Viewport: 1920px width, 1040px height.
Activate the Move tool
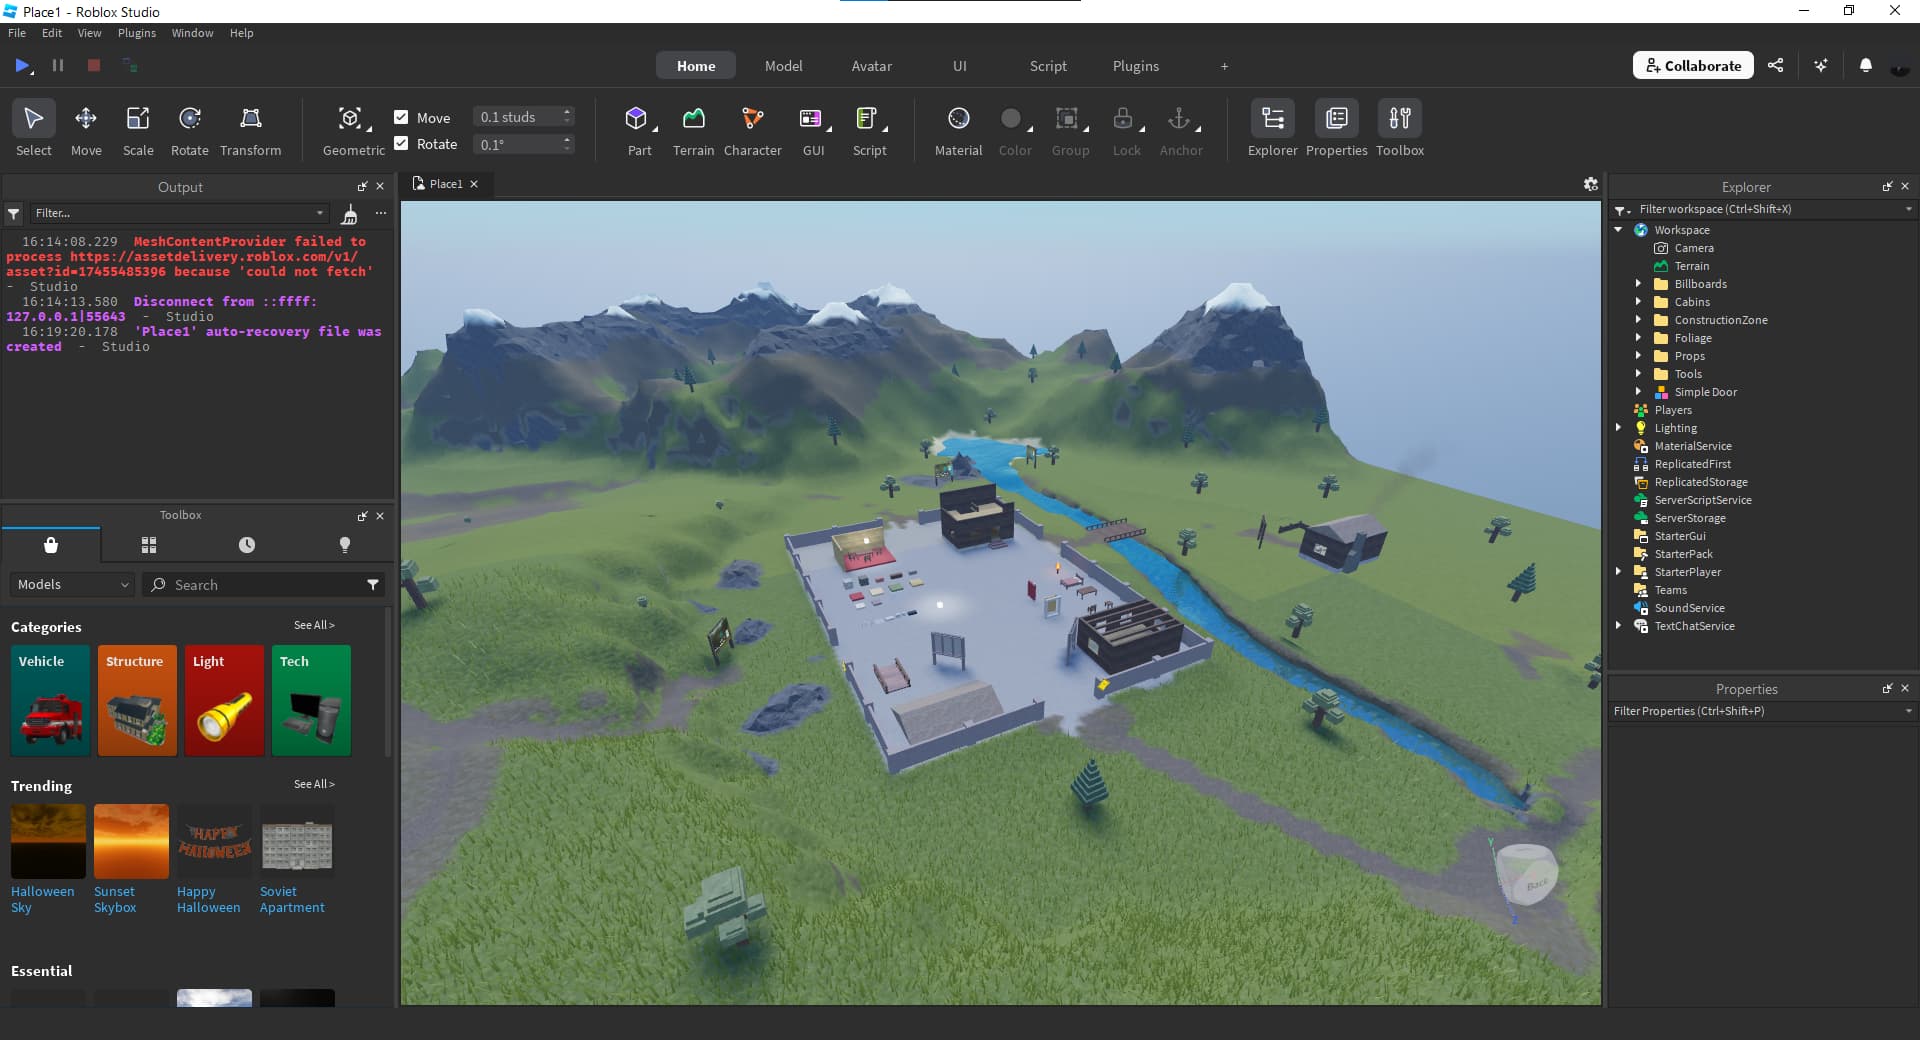tap(86, 129)
